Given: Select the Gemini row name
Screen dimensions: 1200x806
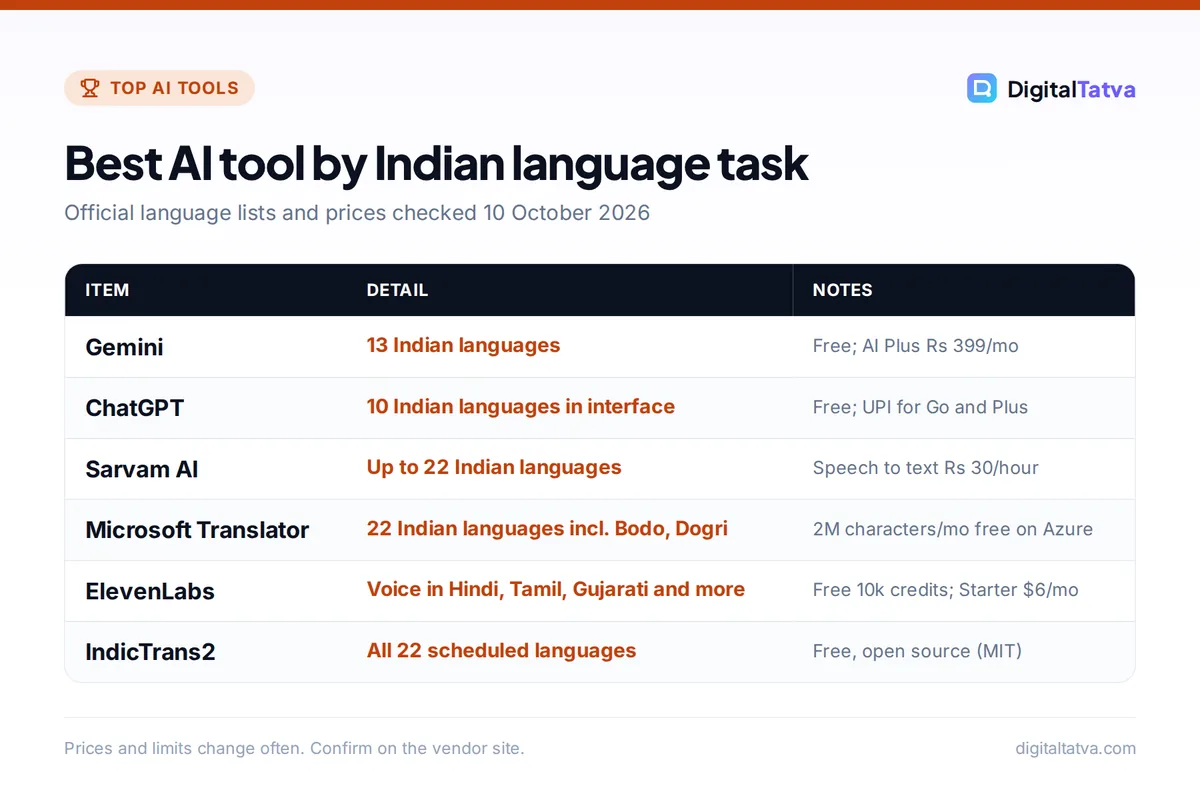Looking at the screenshot, I should pyautogui.click(x=124, y=347).
